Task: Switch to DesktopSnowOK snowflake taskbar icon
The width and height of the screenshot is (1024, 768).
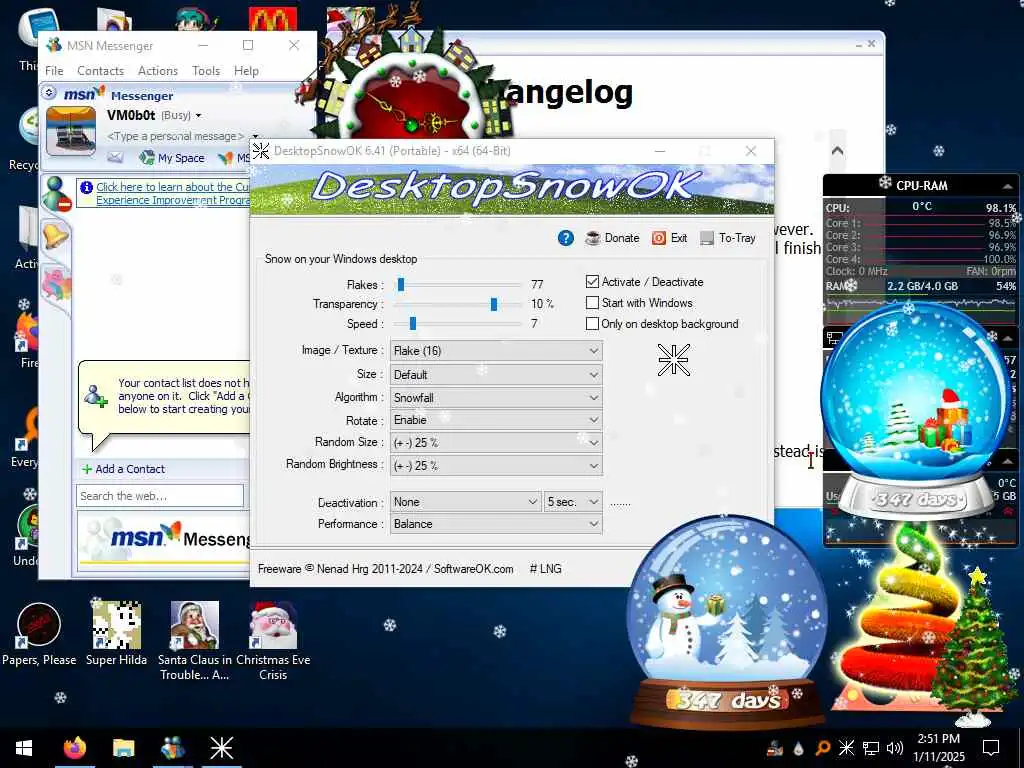Action: point(221,748)
